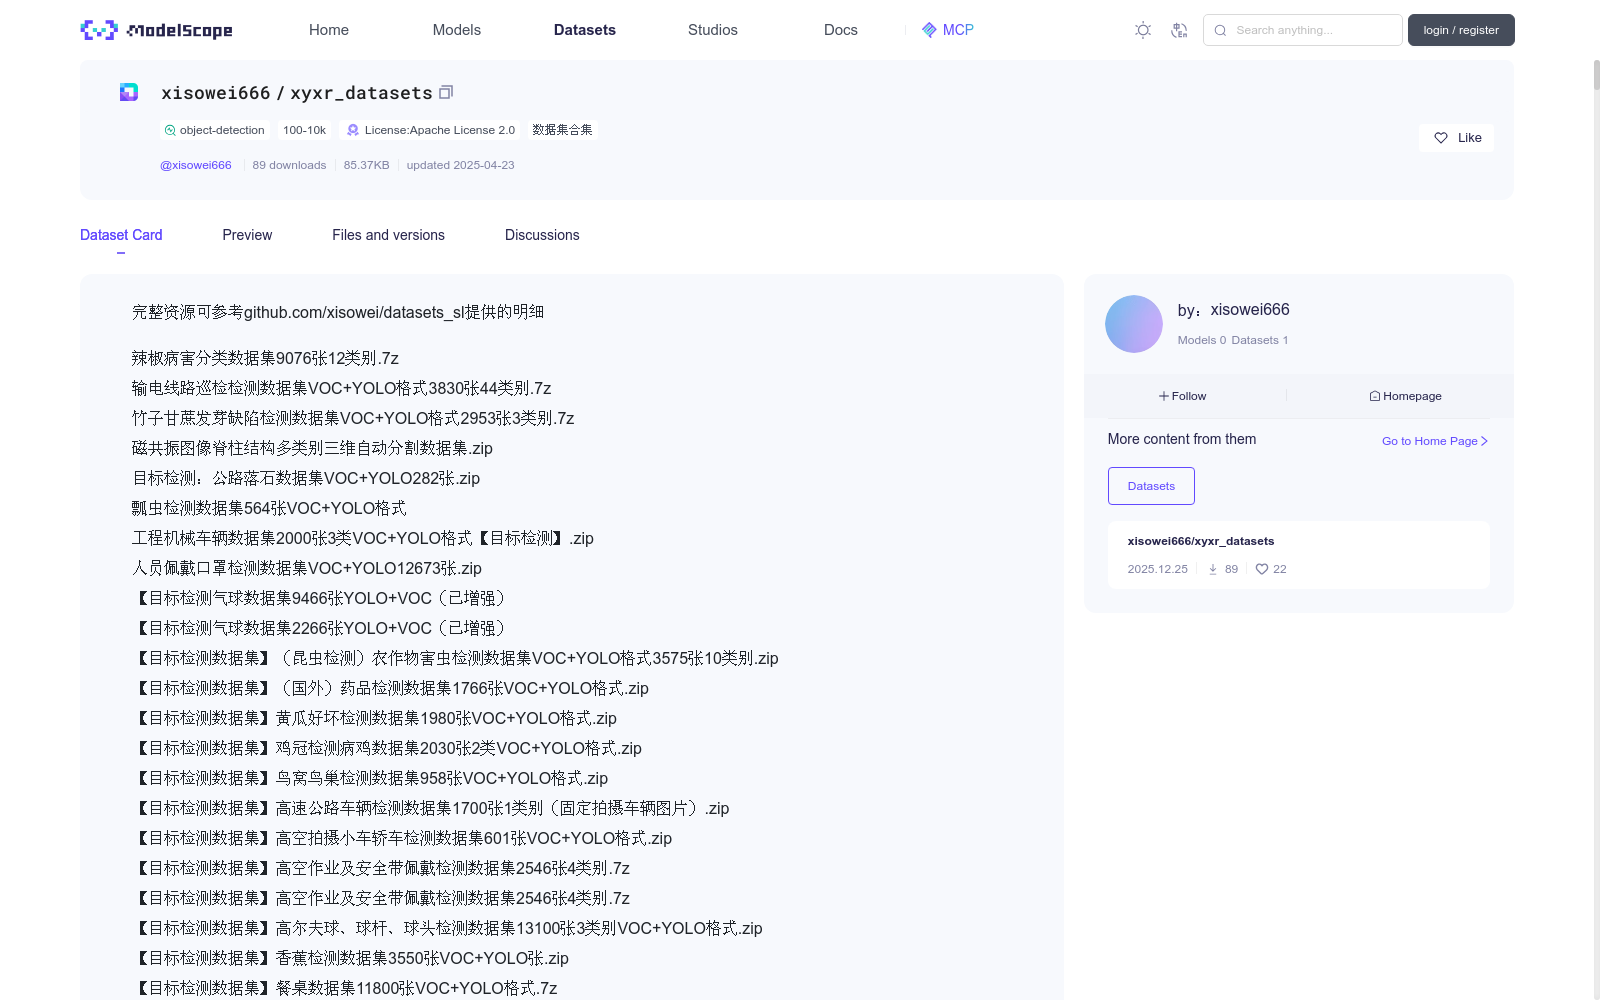This screenshot has height=1000, width=1600.
Task: Click the line 辣椒病害分类数据集9076张12类别.7z
Action: pyautogui.click(x=265, y=358)
